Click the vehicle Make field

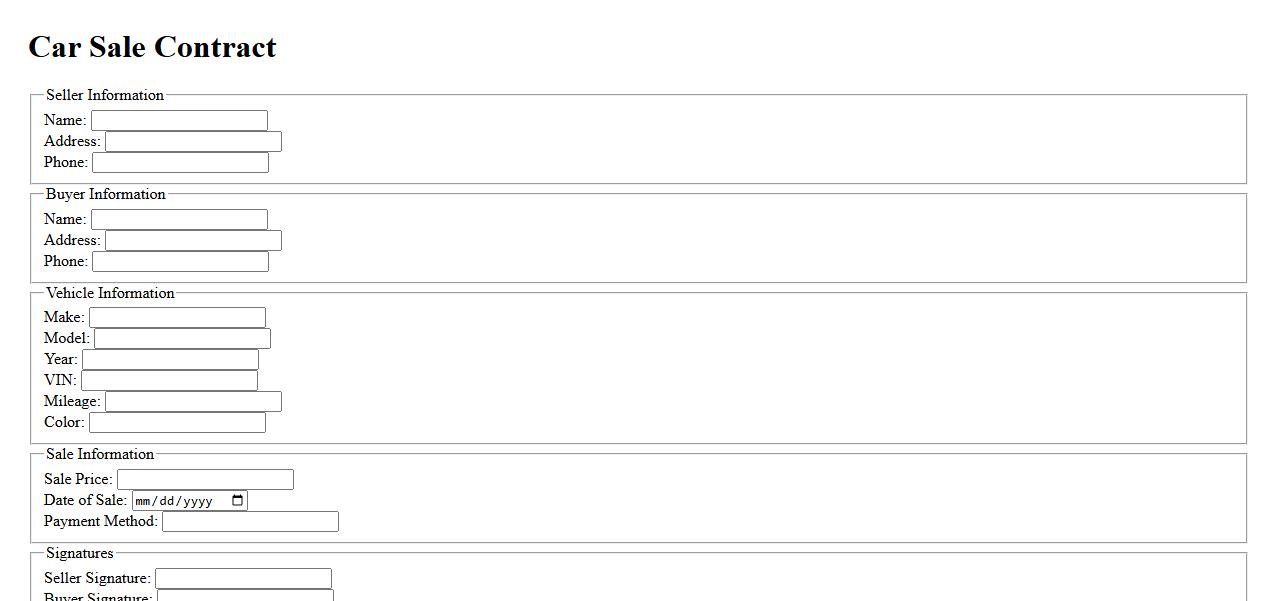click(x=177, y=318)
